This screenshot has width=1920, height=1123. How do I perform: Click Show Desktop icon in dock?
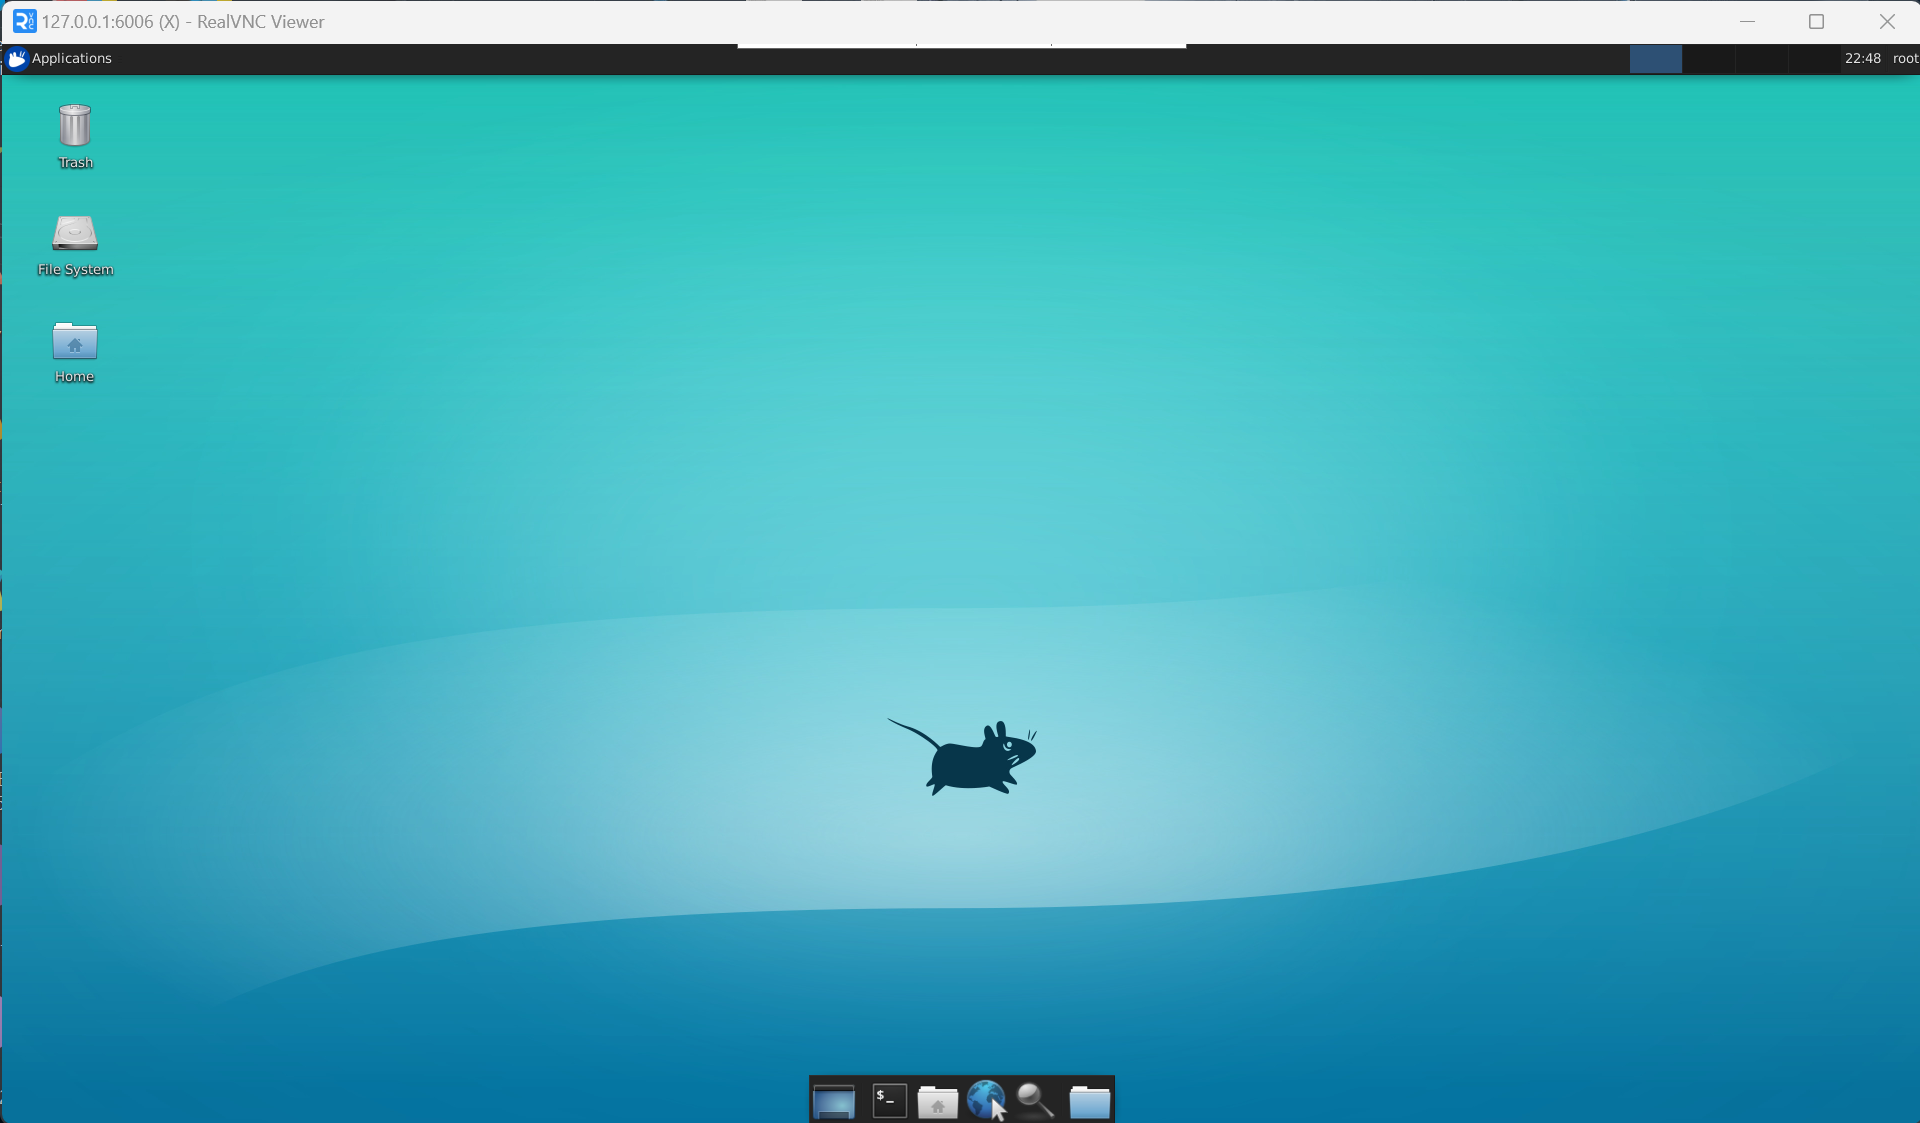click(x=833, y=1101)
